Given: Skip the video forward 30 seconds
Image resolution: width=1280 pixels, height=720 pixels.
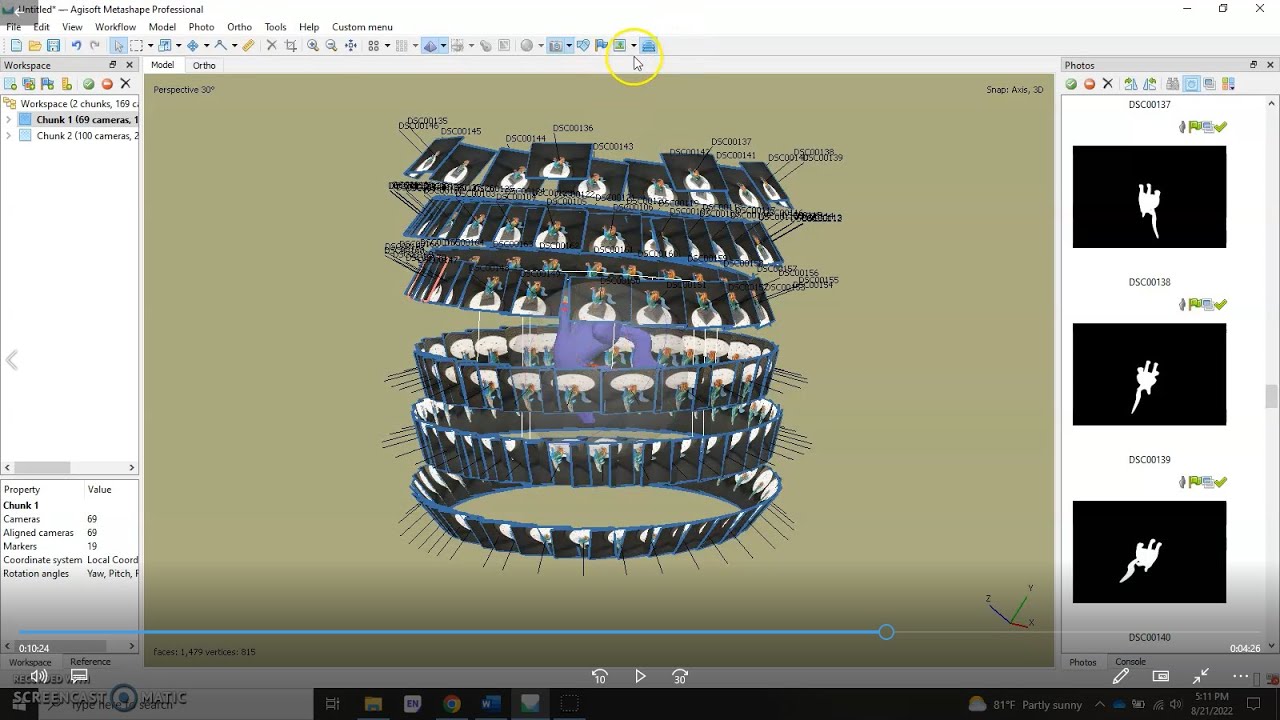Looking at the screenshot, I should [680, 677].
